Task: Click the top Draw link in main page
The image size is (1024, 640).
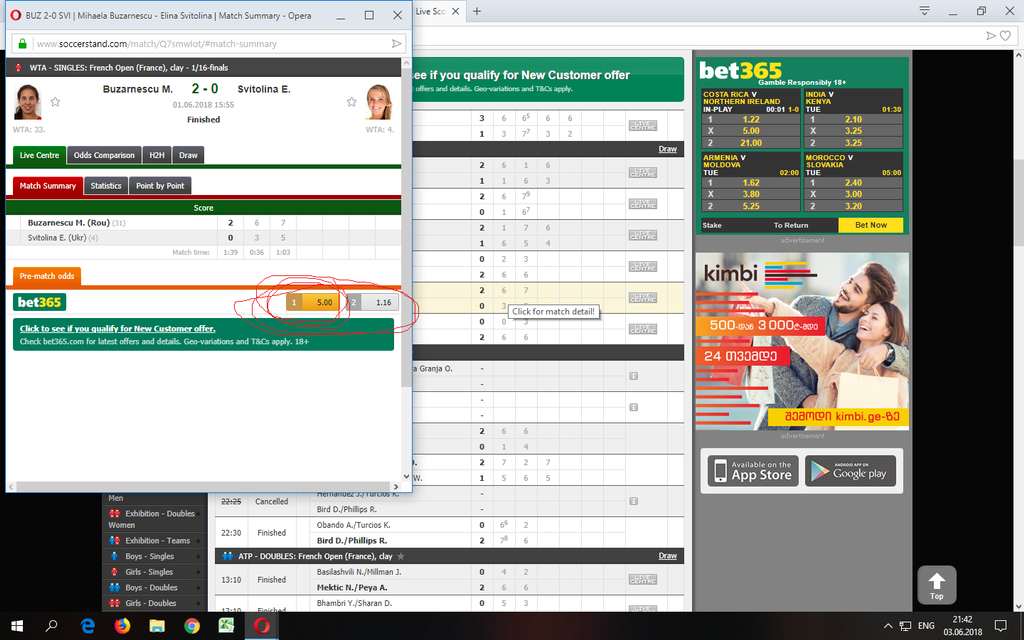Action: [x=667, y=150]
